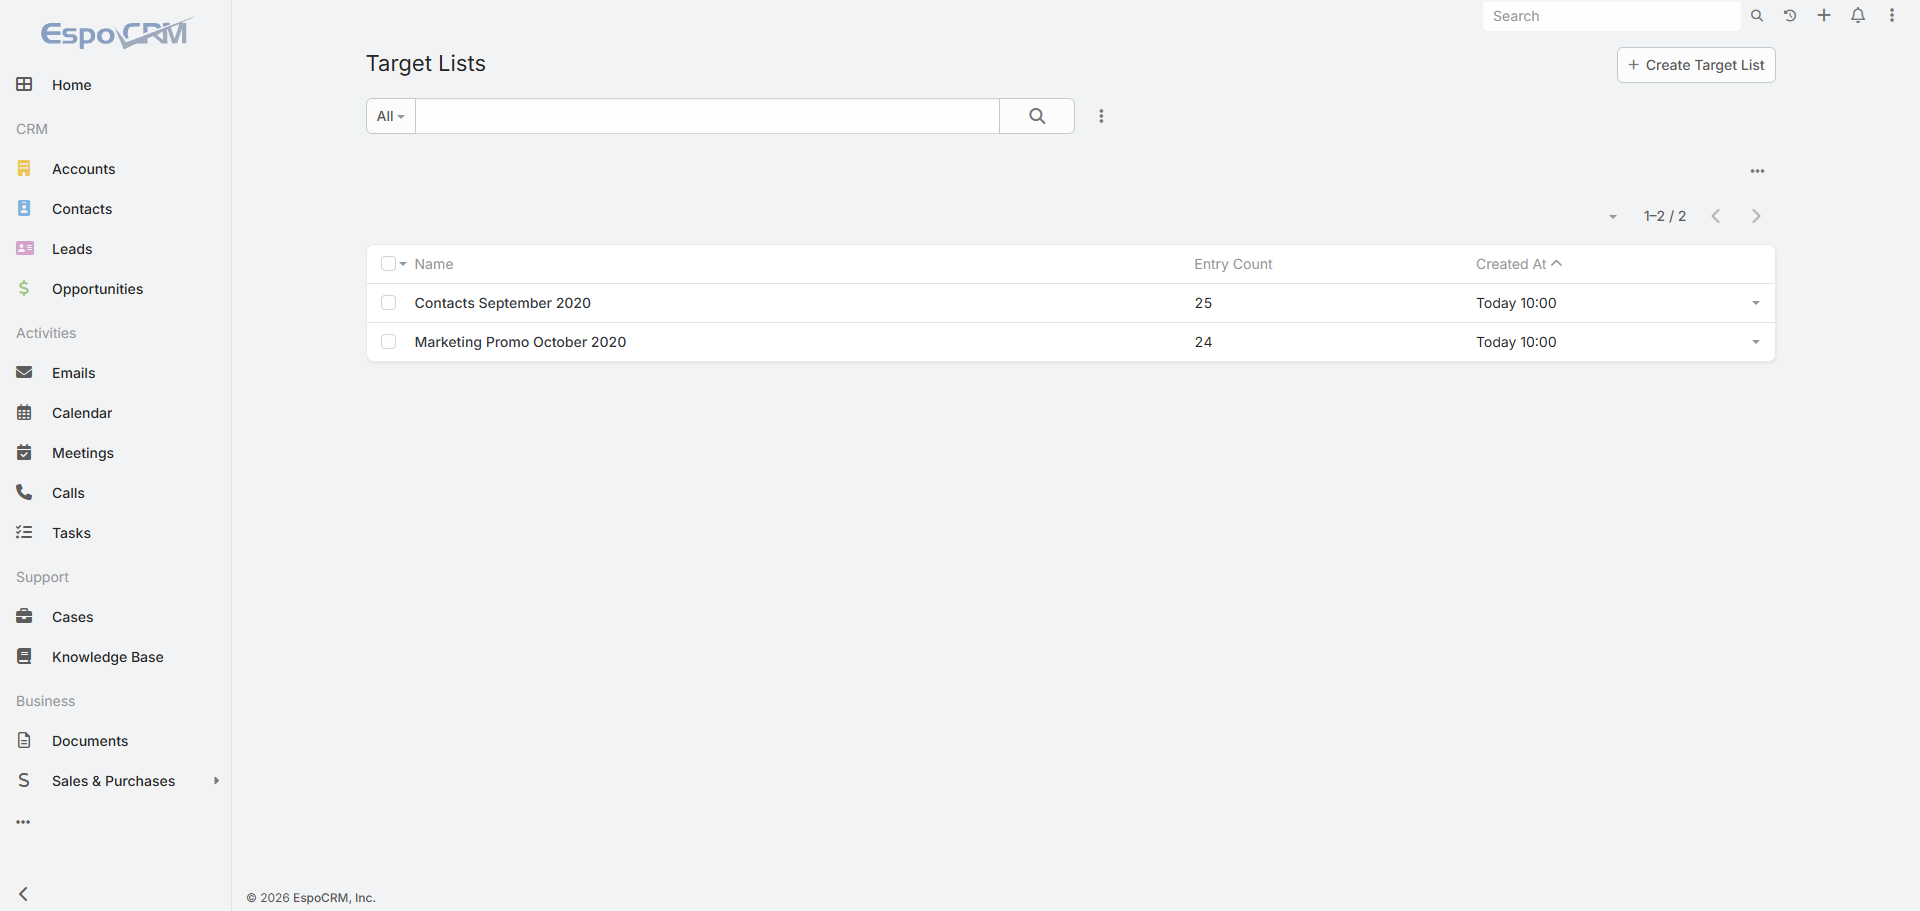
Task: Click the quick create plus icon
Action: [x=1824, y=16]
